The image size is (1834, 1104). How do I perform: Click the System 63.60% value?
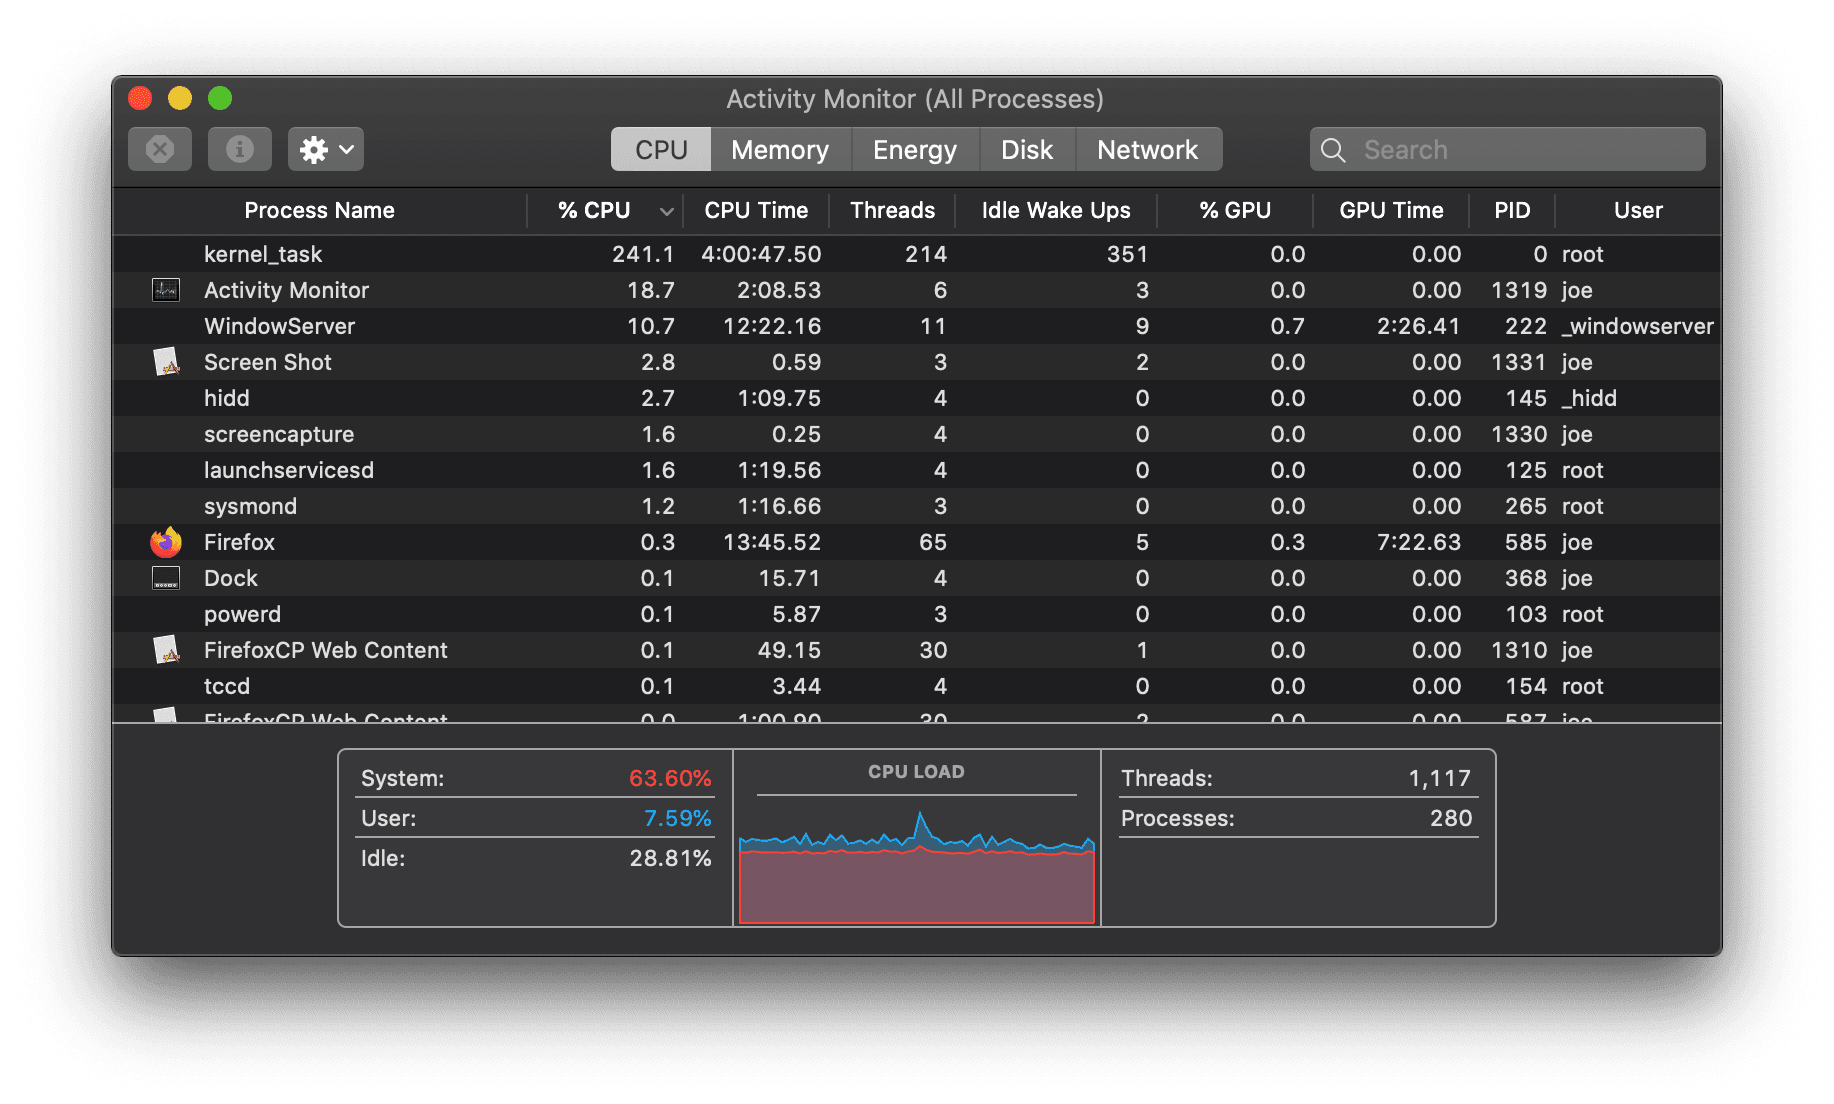pyautogui.click(x=670, y=778)
